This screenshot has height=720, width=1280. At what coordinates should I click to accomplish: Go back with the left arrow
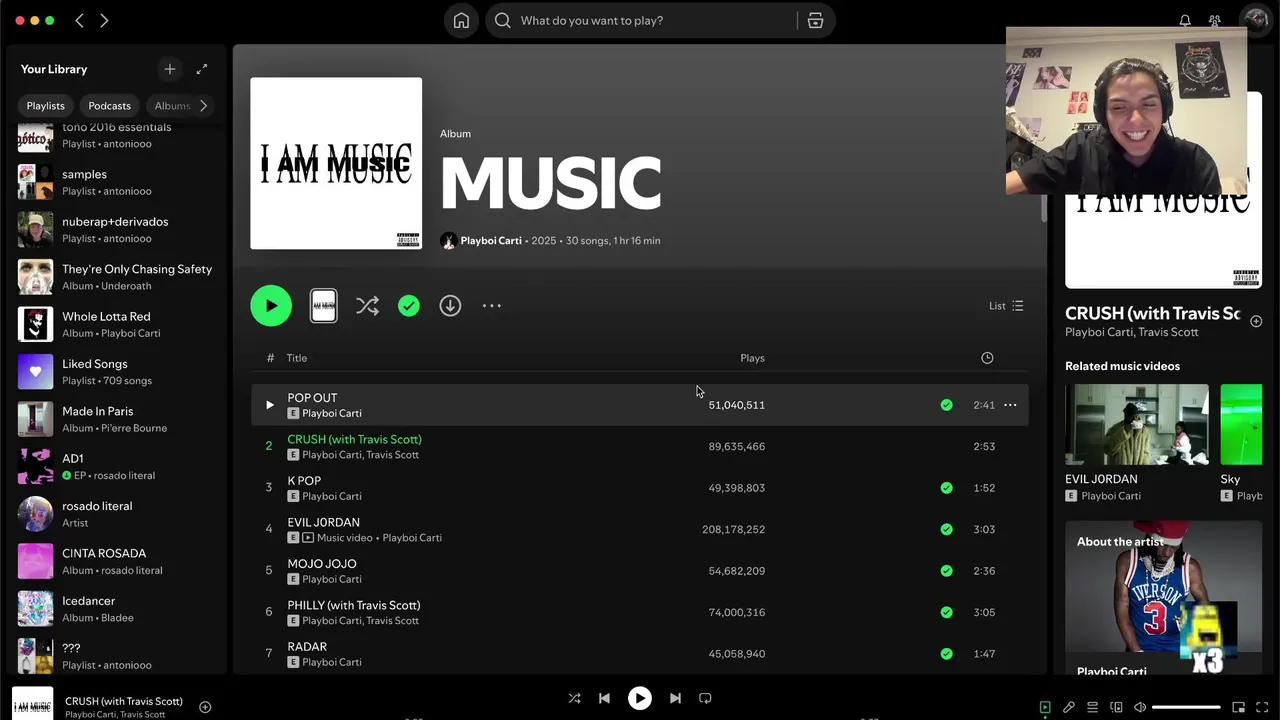80,20
